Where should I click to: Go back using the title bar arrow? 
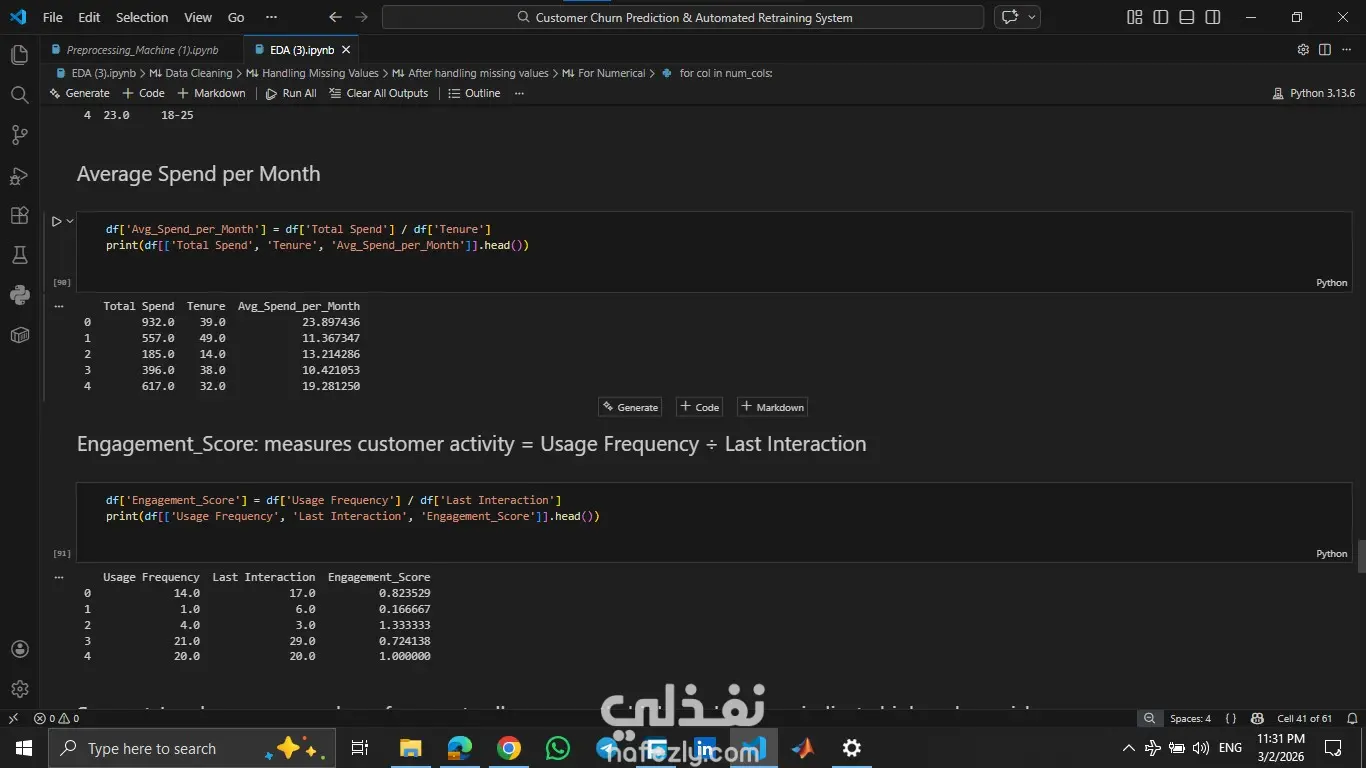[335, 17]
